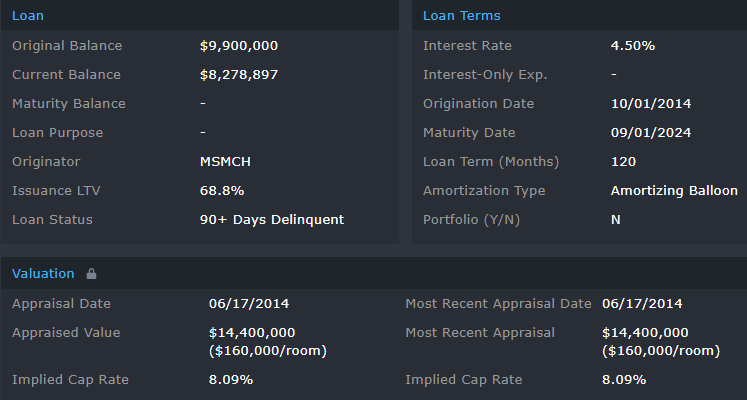The height and width of the screenshot is (400, 747).
Task: Select the Current Balance amount $8,278,897
Action: coord(239,75)
